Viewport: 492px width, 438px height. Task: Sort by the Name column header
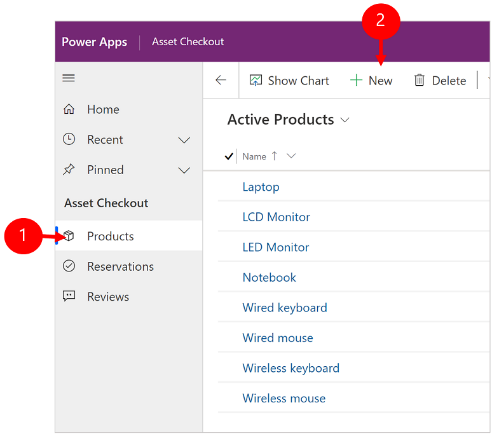(x=254, y=156)
